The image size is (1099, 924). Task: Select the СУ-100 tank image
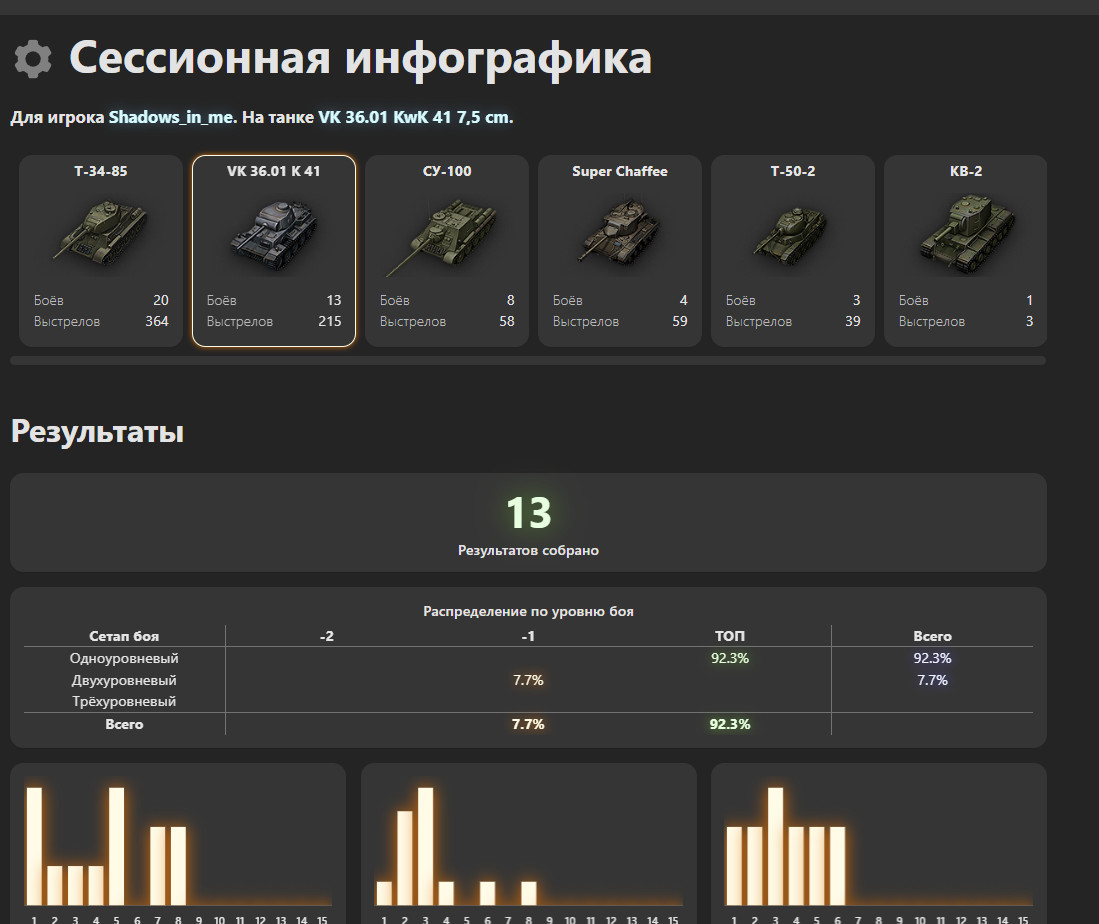point(444,236)
